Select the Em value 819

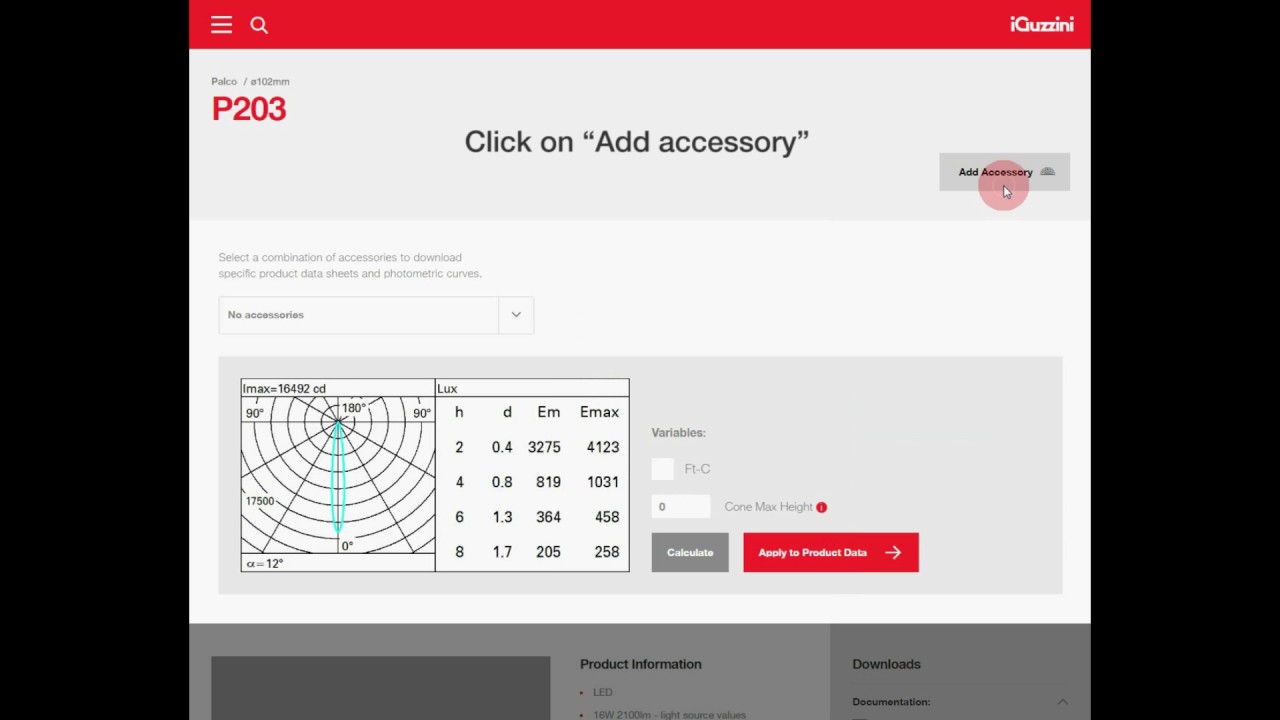coord(548,482)
